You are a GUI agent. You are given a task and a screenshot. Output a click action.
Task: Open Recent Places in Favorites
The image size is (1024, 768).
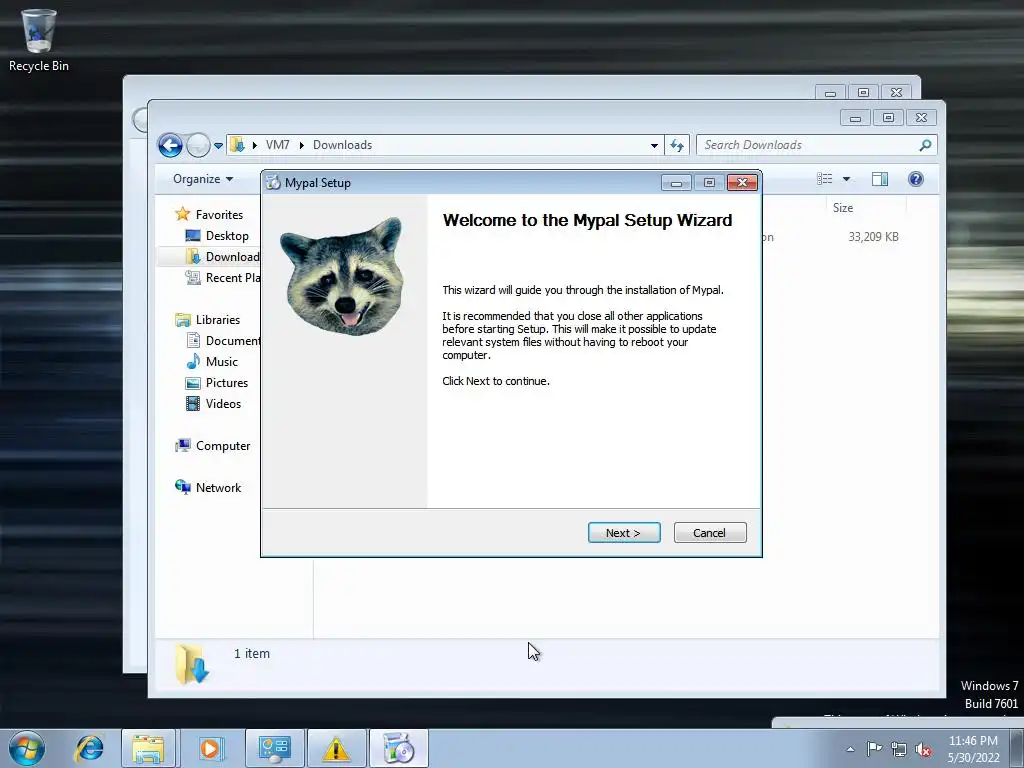tap(232, 278)
